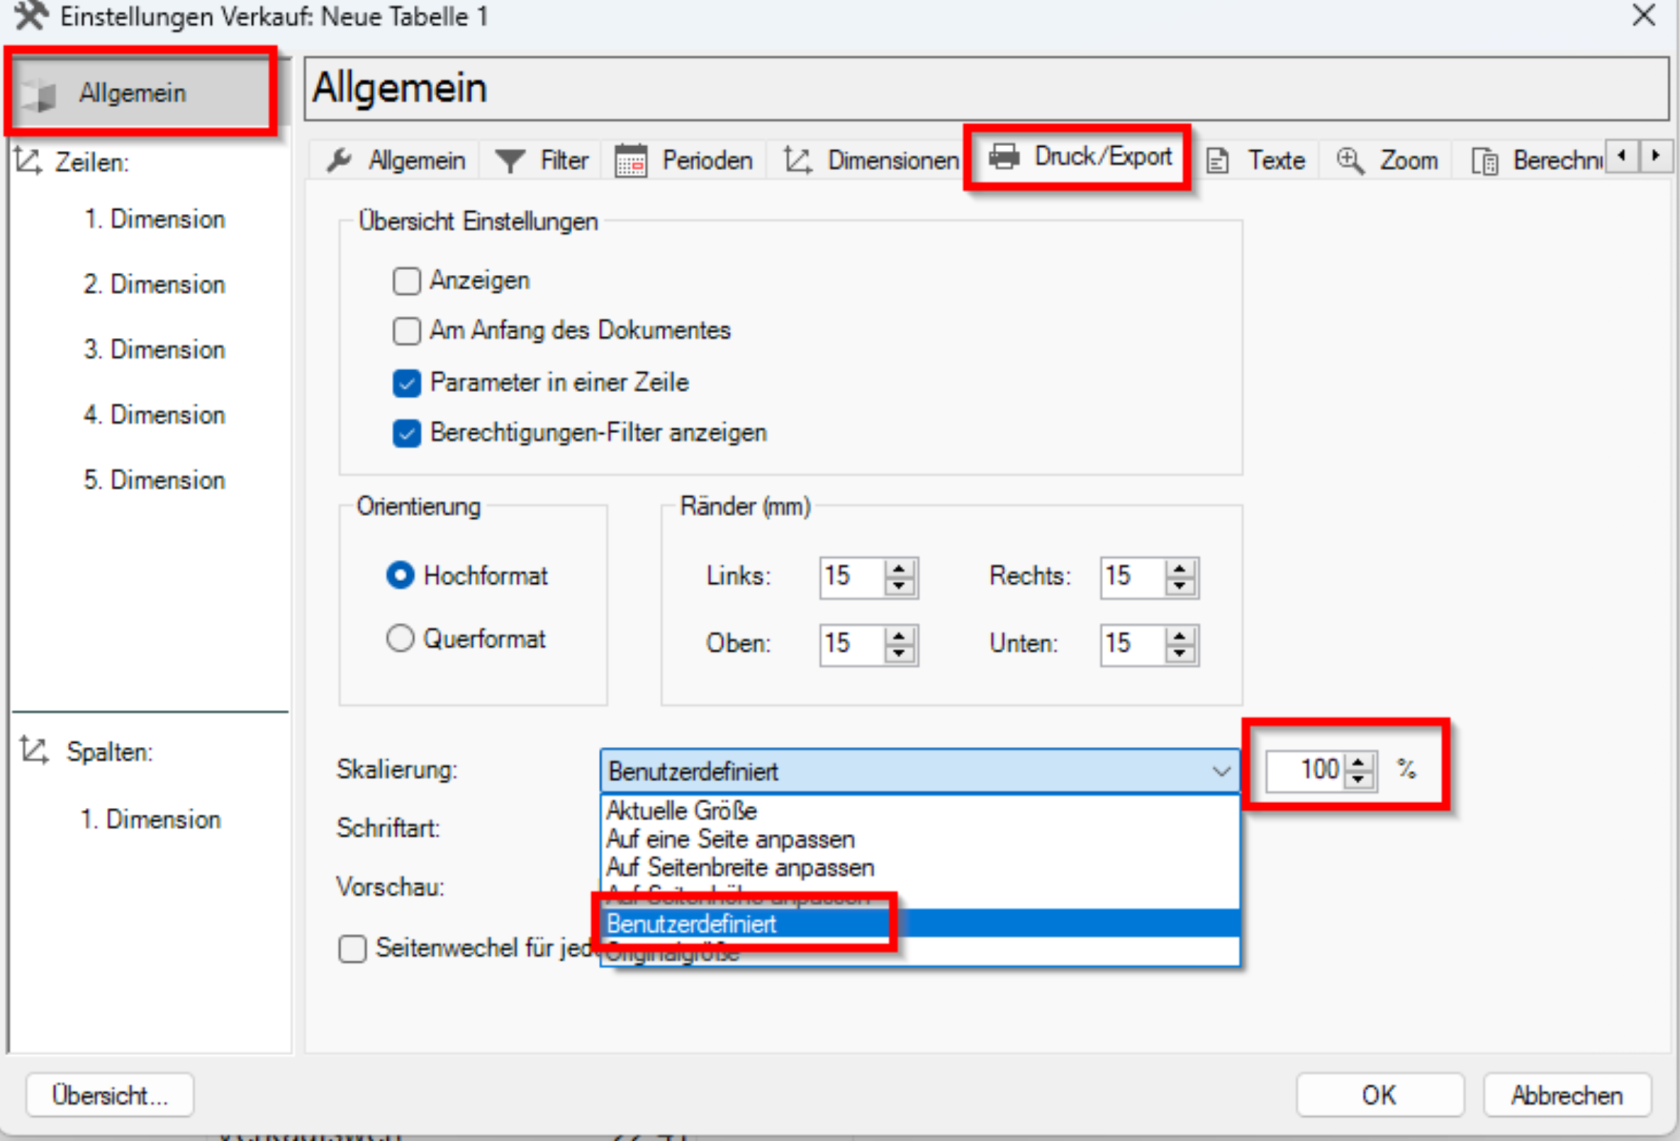Viewport: 1680px width, 1141px height.
Task: Select 3. Dimension under Zeilen
Action: (154, 350)
